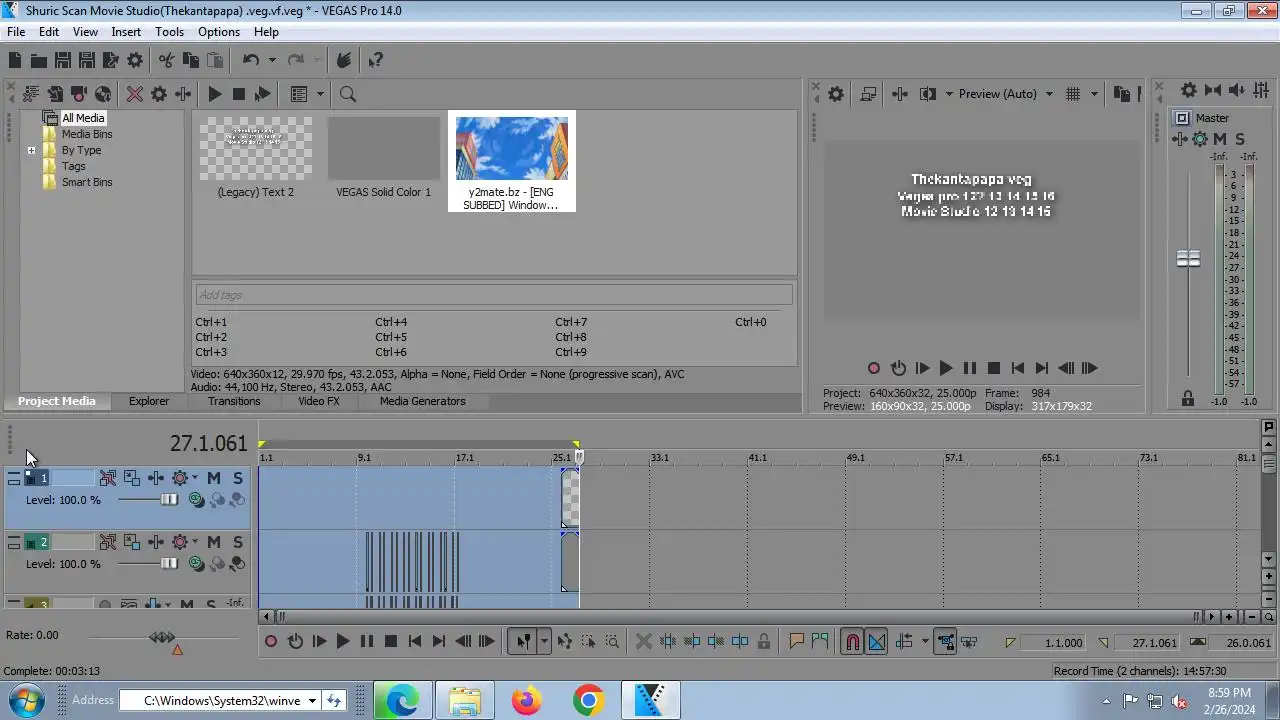1280x720 pixels.
Task: Open track 1 automation settings dropdown arrow
Action: pos(194,478)
